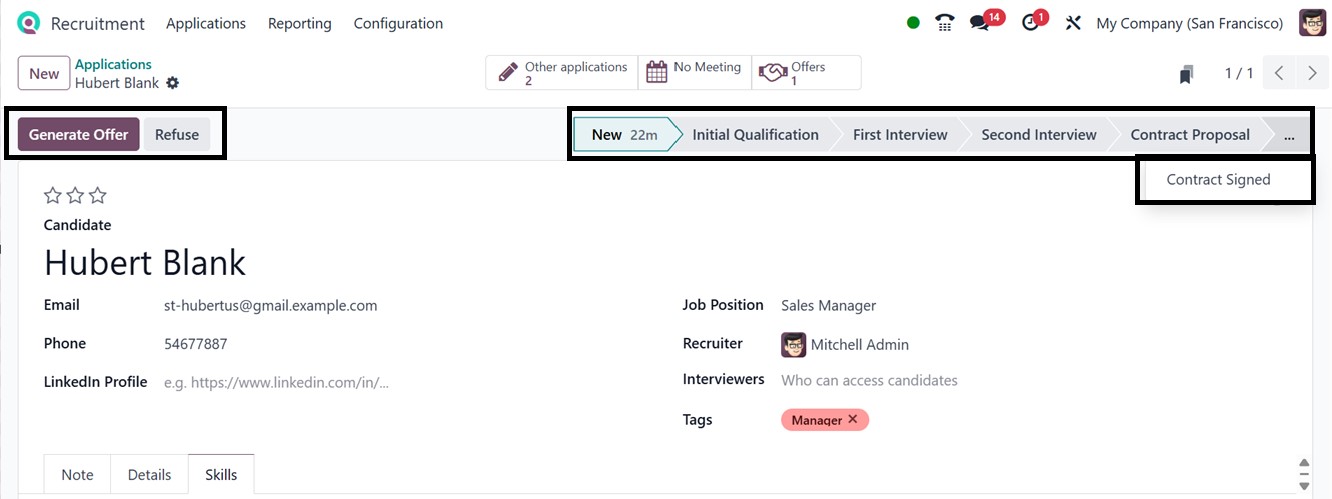Image resolution: width=1332 pixels, height=499 pixels.
Task: Click the Generate Offer button
Action: 78,135
